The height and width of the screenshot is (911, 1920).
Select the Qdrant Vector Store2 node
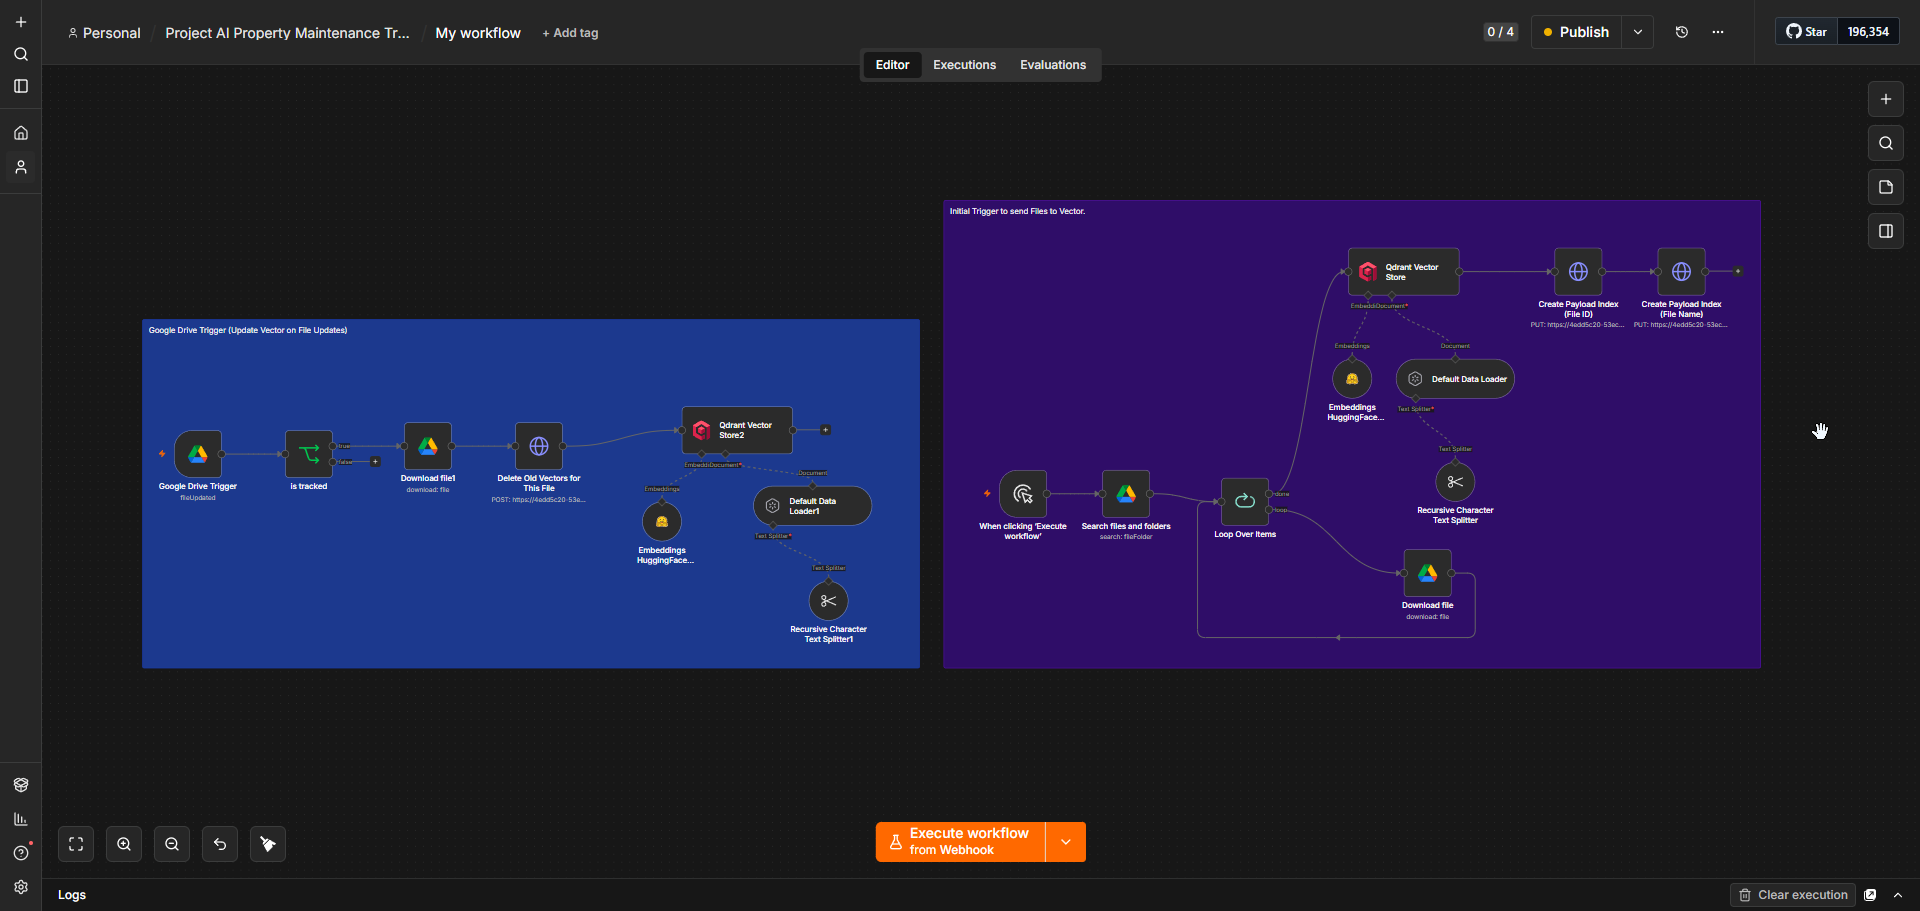[x=737, y=430]
